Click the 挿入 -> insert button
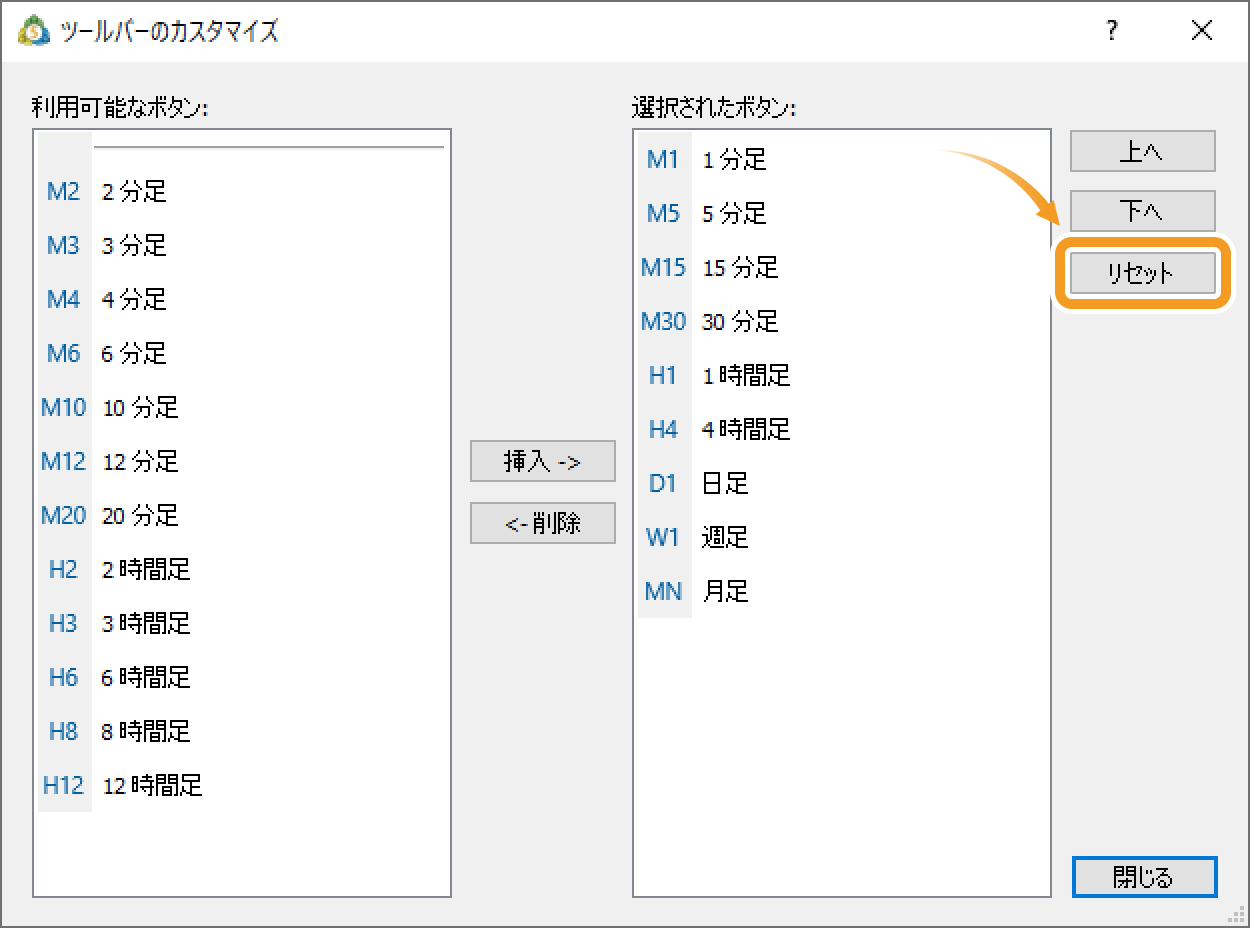 point(543,462)
